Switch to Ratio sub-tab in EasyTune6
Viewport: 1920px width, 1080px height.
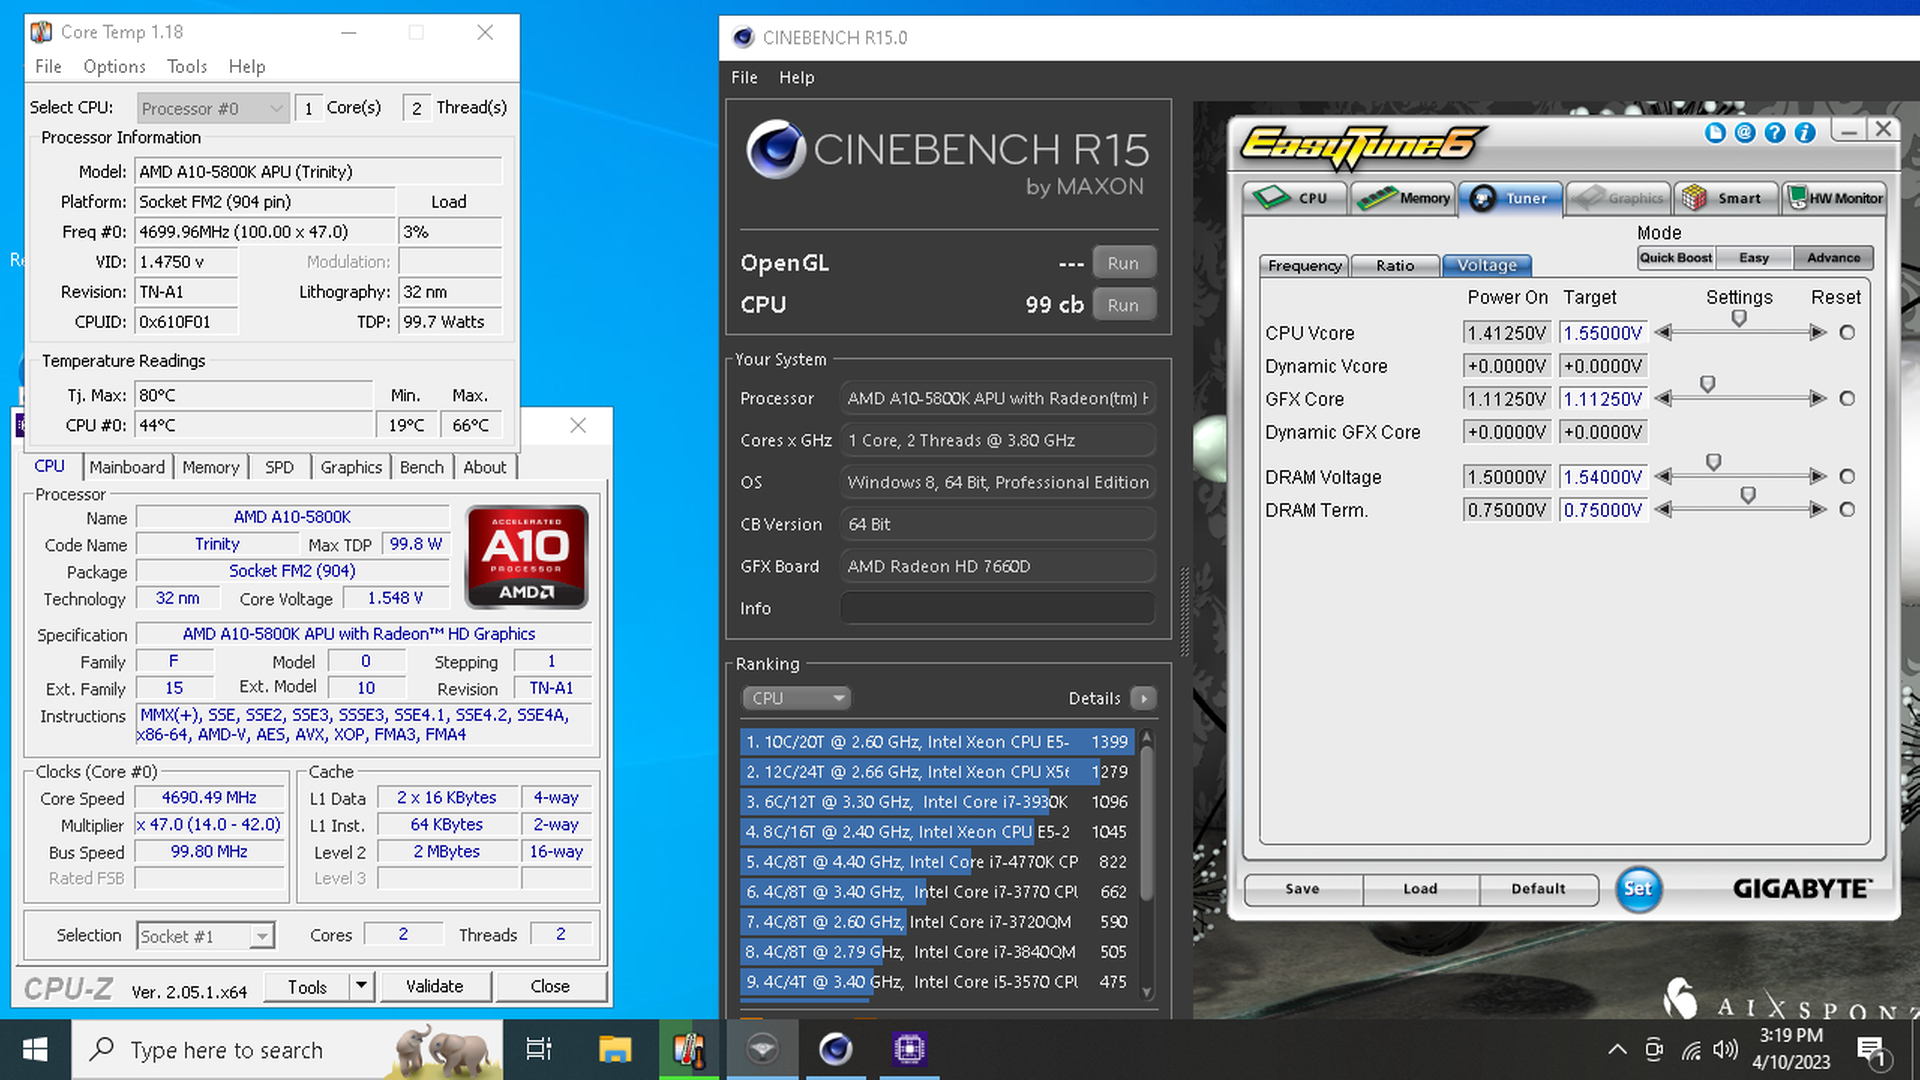(x=1395, y=265)
